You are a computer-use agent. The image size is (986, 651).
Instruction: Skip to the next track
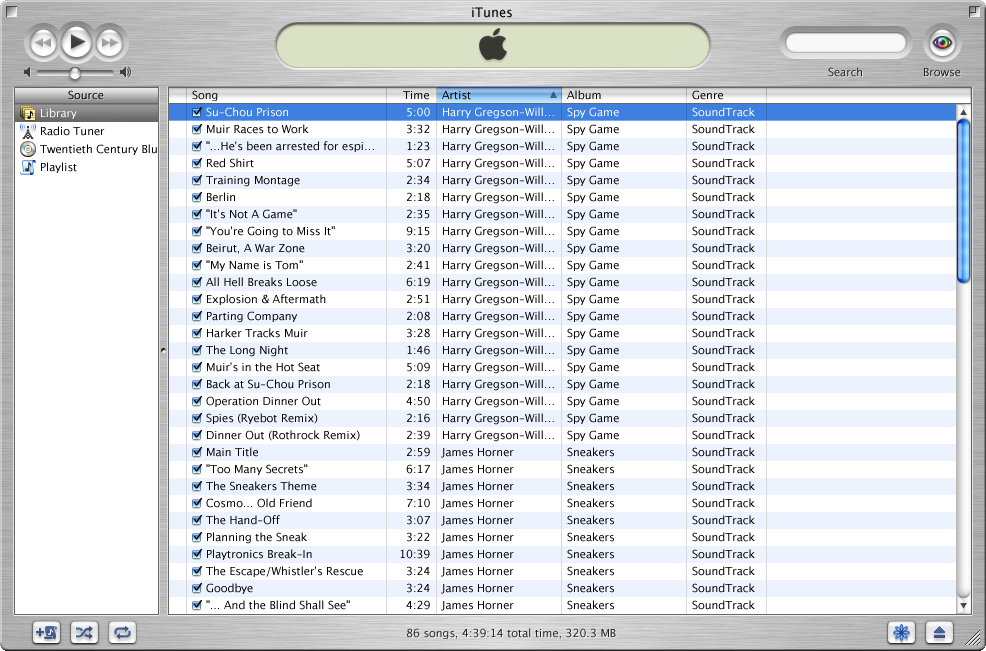click(x=108, y=42)
